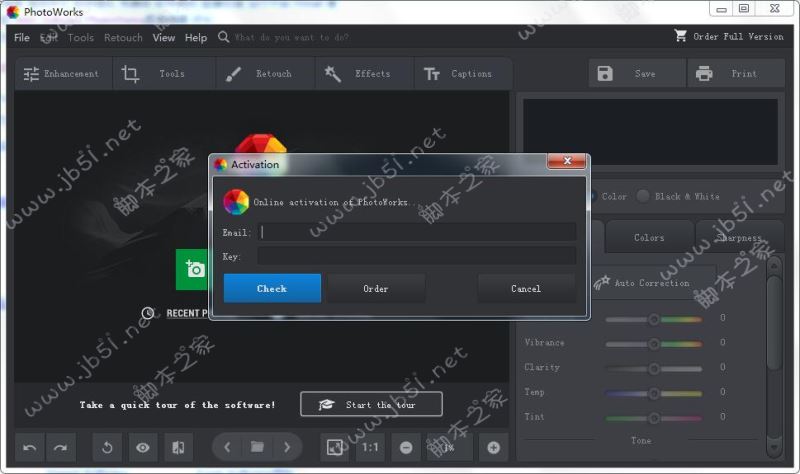Click the scrollbar down arrow
The width and height of the screenshot is (800, 474).
[774, 447]
